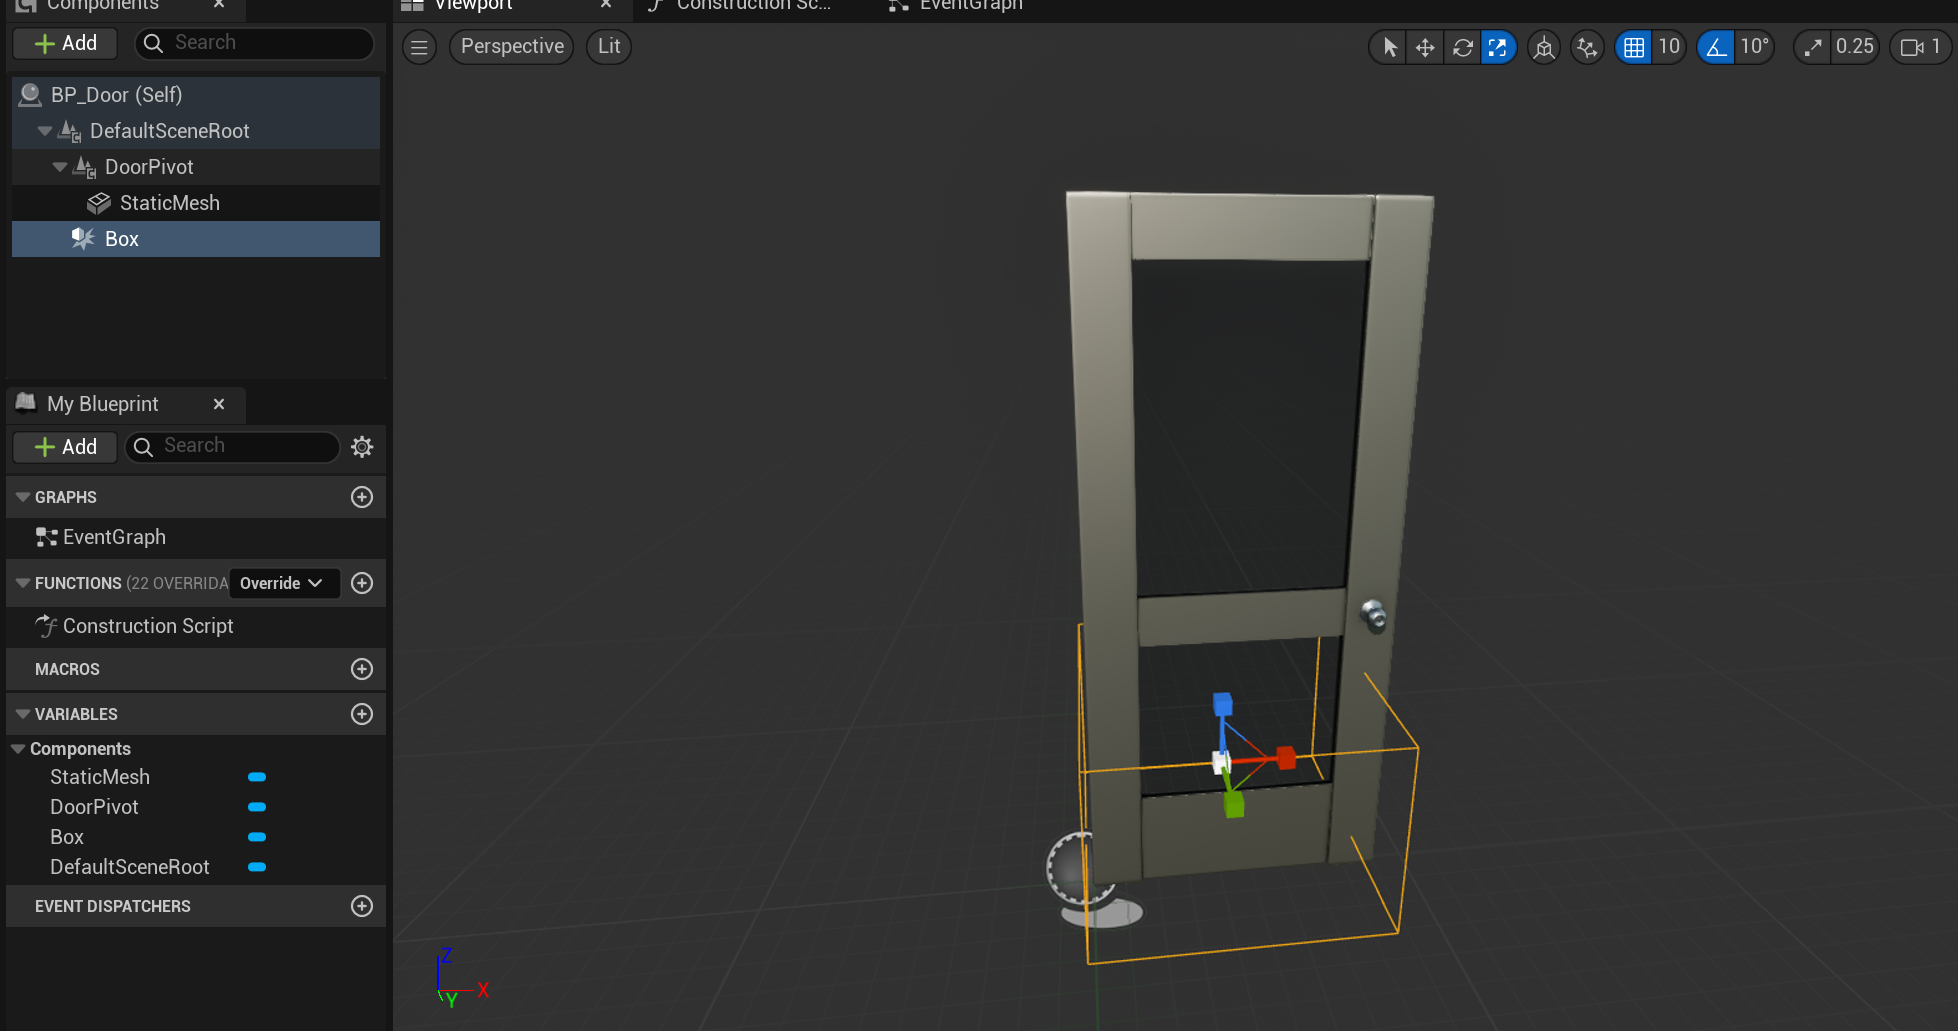Open grid snap value 10 dropdown

(x=1669, y=47)
